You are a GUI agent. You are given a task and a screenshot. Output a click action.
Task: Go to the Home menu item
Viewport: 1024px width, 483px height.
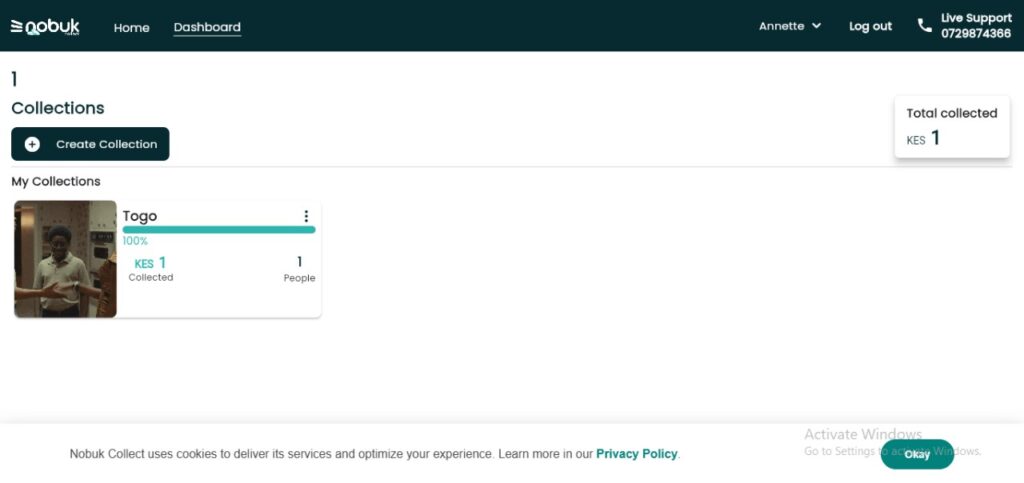coord(131,28)
